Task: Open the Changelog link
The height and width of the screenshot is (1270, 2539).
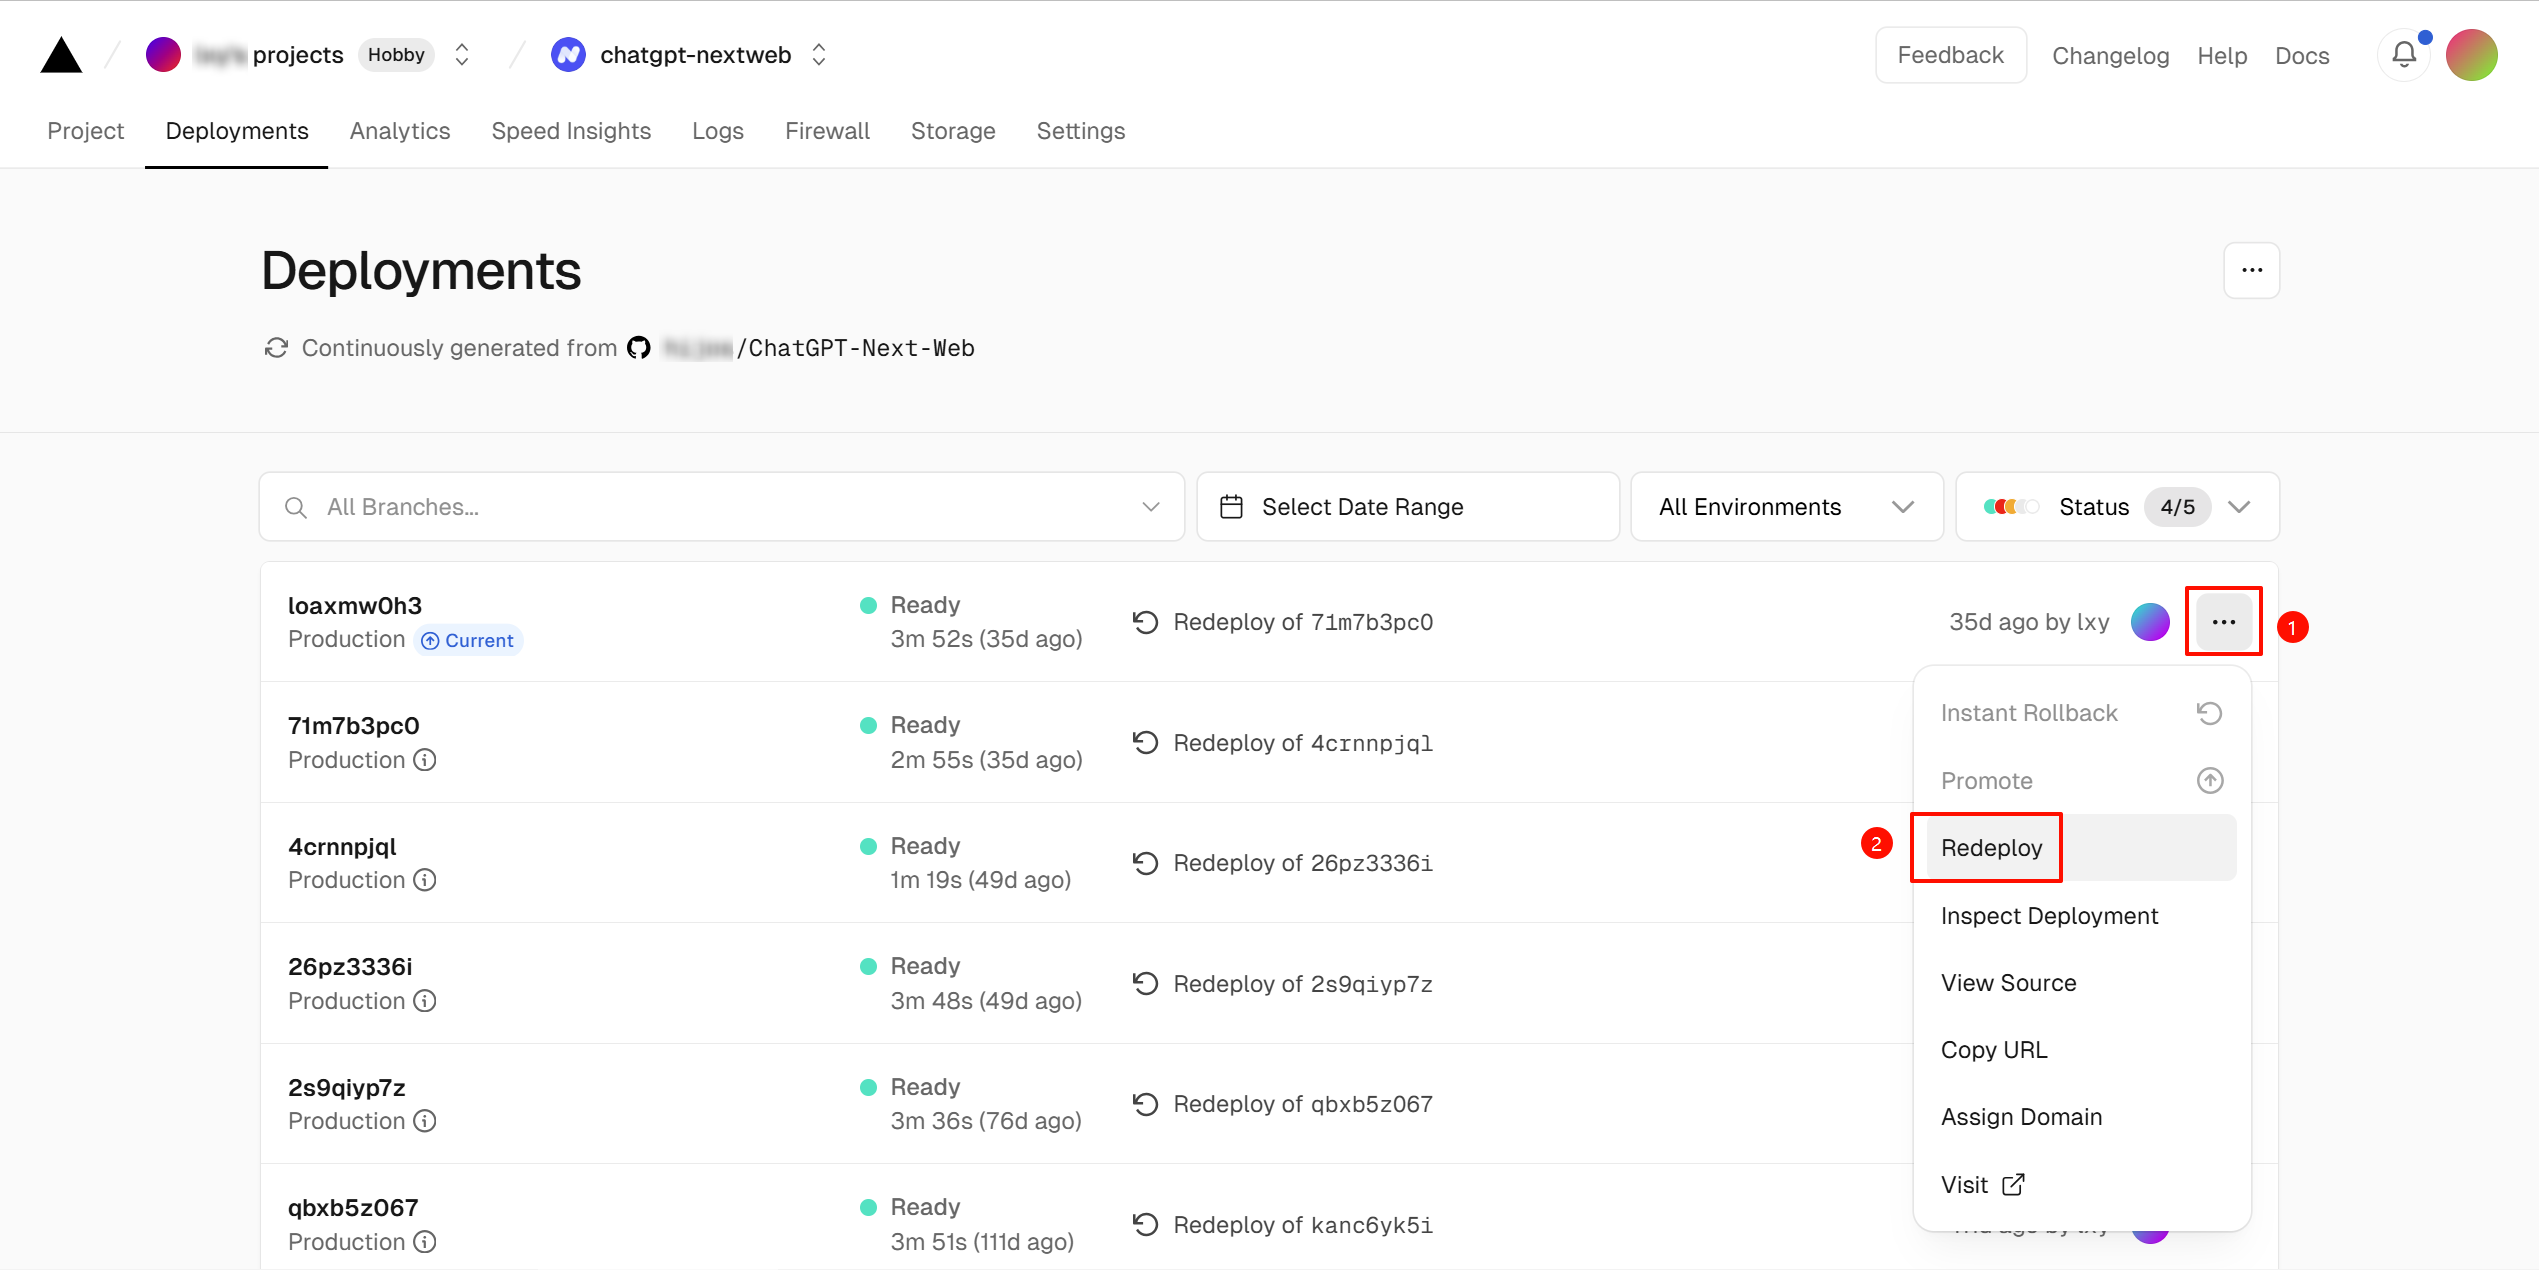Action: click(2110, 56)
